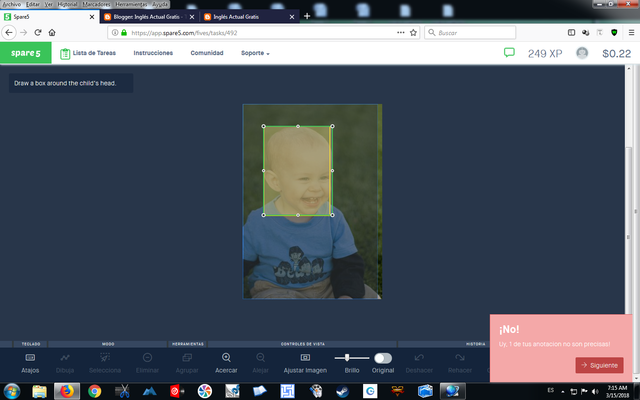Image resolution: width=640 pixels, height=400 pixels.
Task: Click the Agrupar group tool
Action: pyautogui.click(x=187, y=363)
